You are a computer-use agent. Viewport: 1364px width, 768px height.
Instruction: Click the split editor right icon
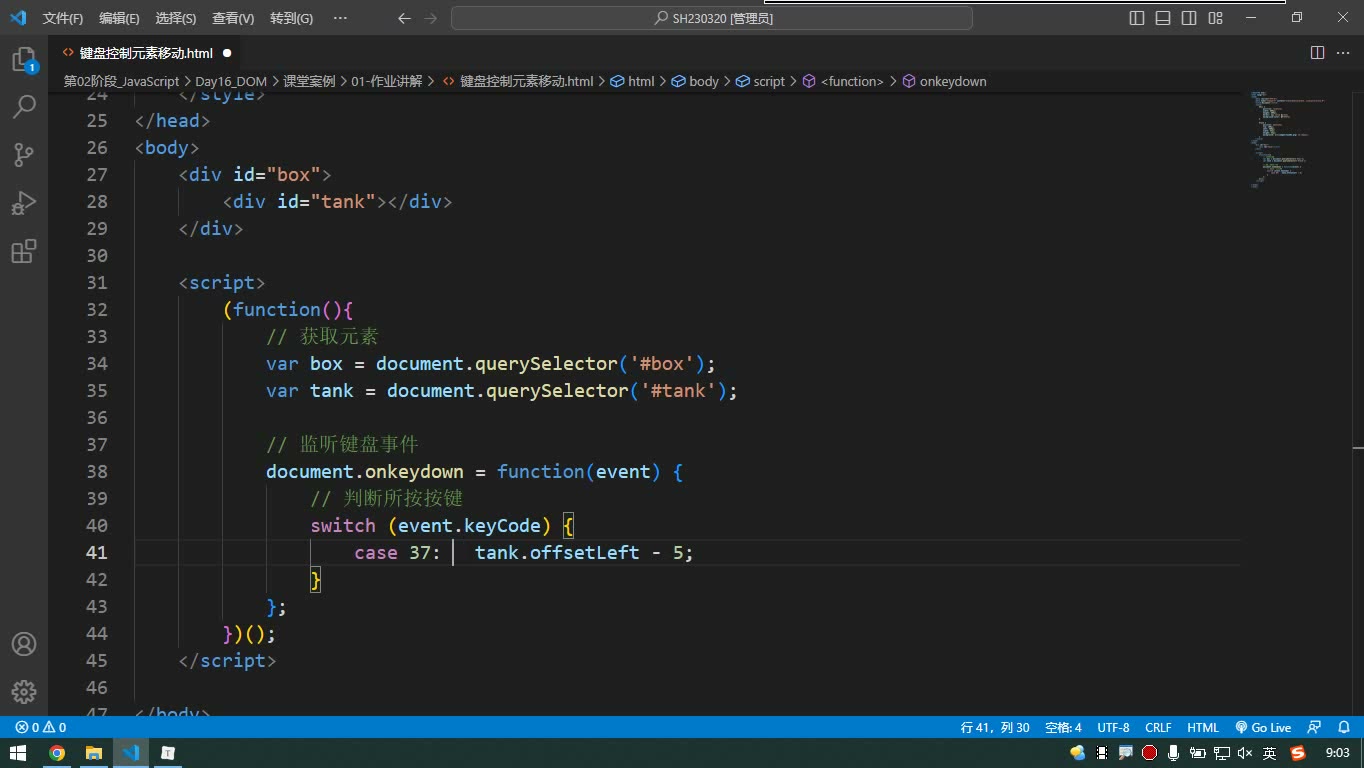(x=1317, y=53)
